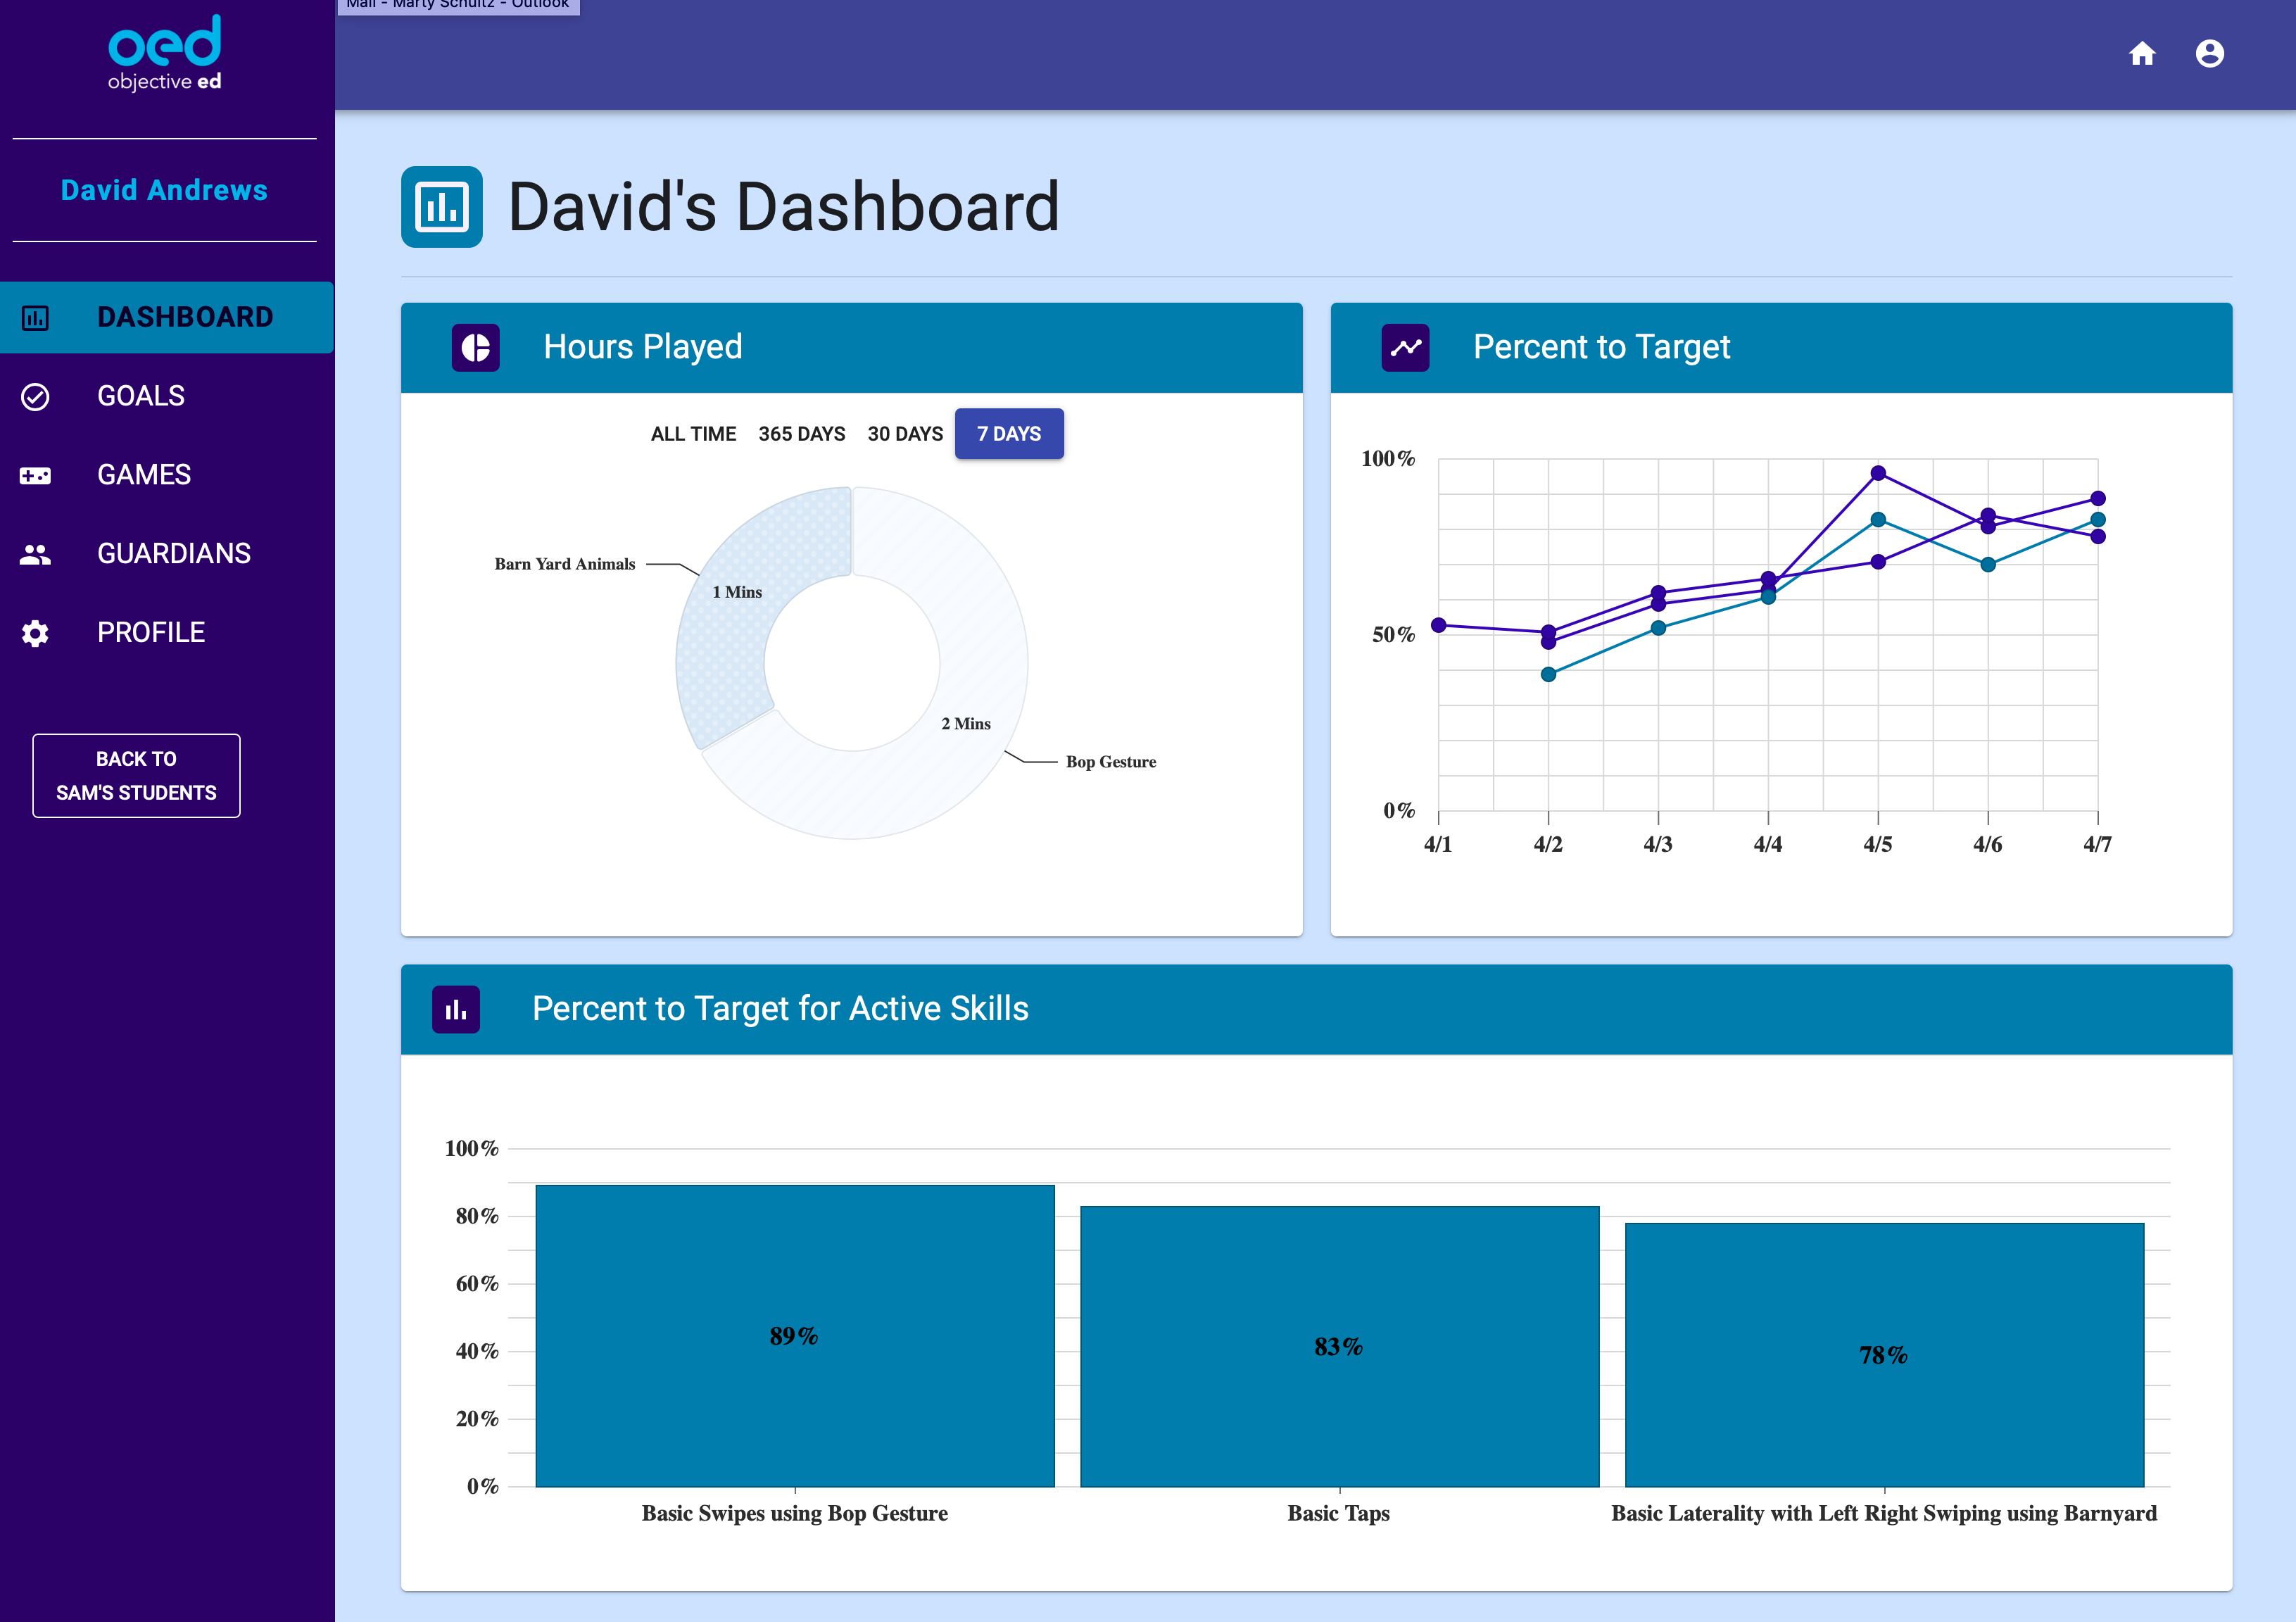
Task: Click the Percent to Target trend icon
Action: click(1405, 348)
